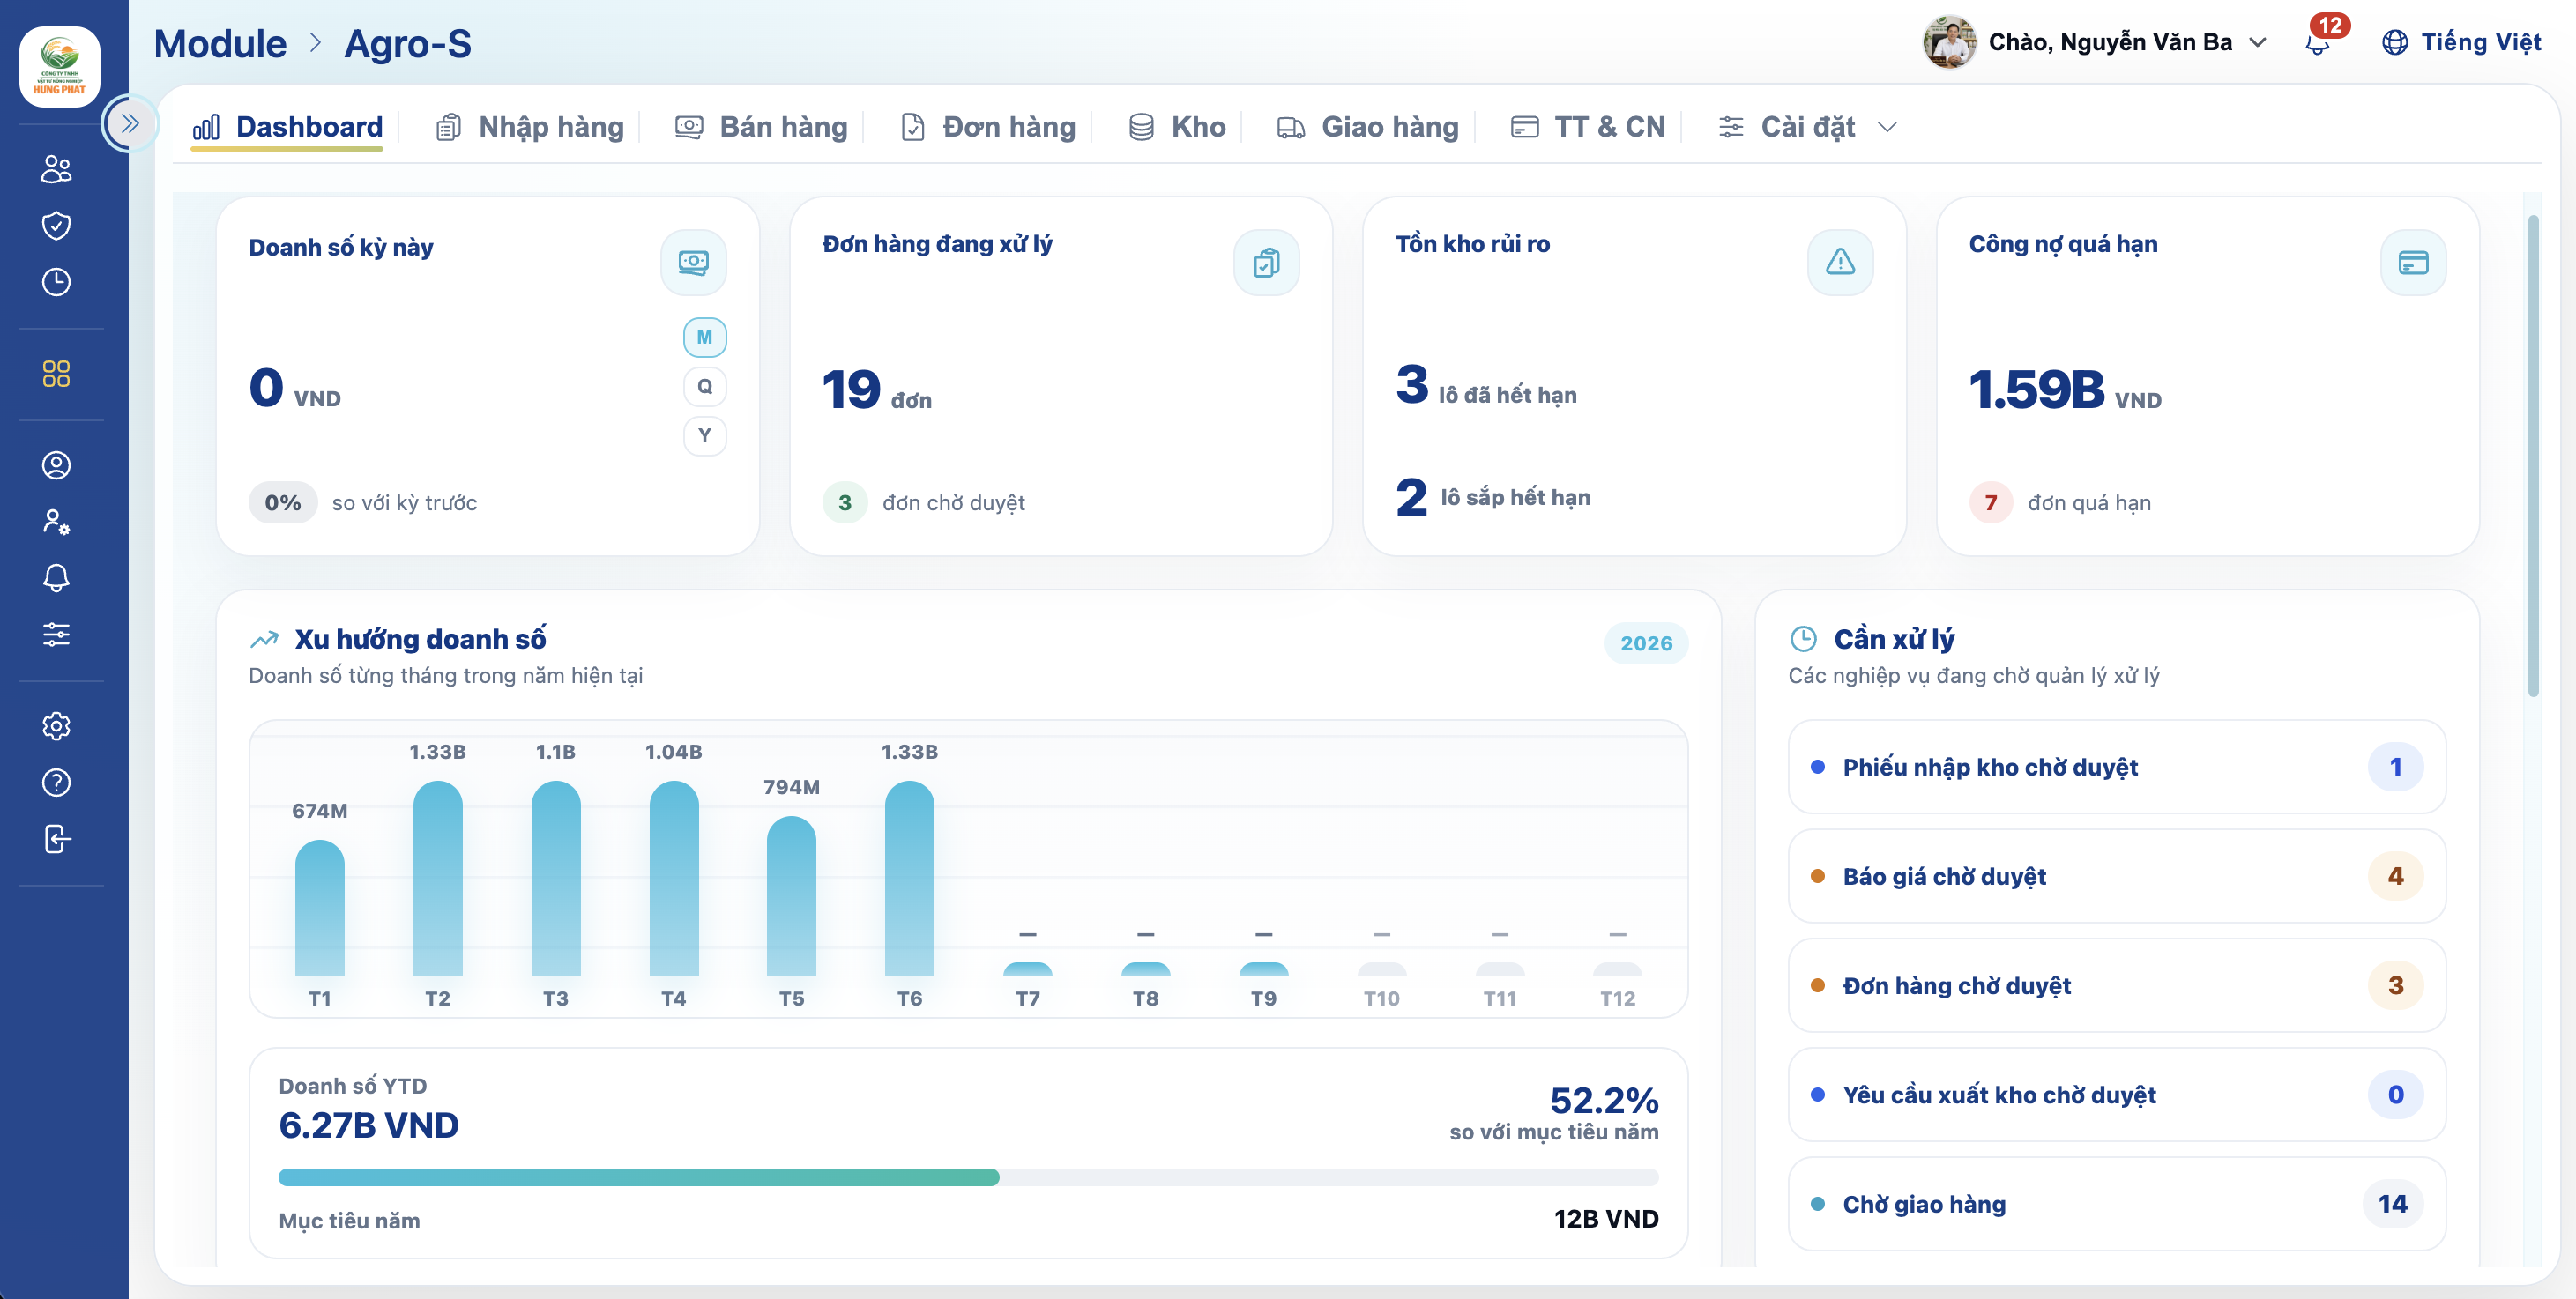Select the M monthly period toggle
This screenshot has height=1299, width=2576.
point(705,337)
